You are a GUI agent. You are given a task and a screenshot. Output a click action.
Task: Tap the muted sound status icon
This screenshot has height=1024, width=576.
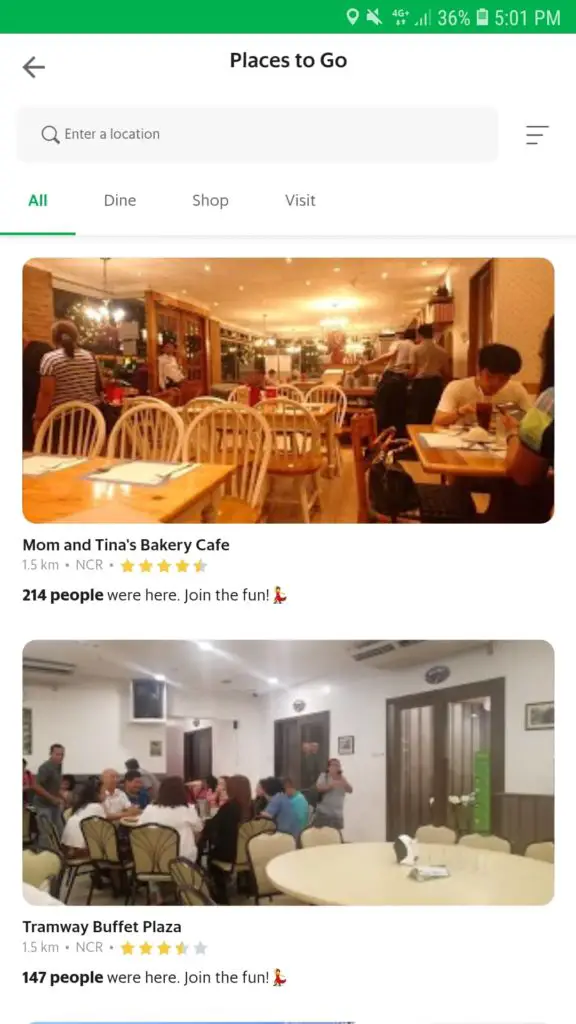pos(374,17)
